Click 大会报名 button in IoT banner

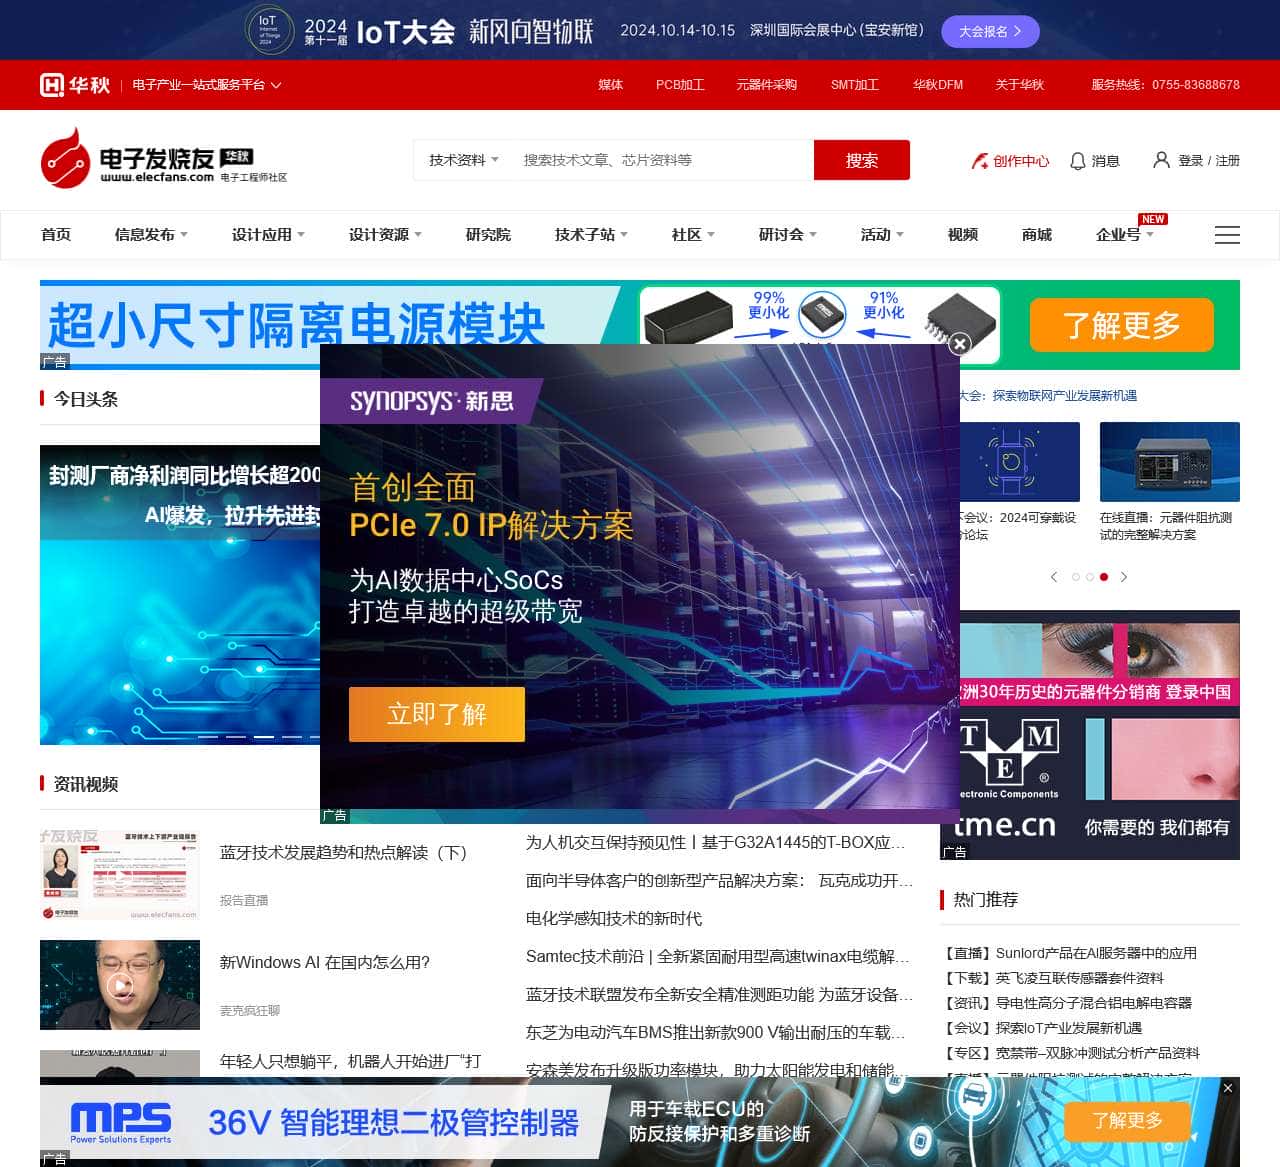tap(990, 31)
